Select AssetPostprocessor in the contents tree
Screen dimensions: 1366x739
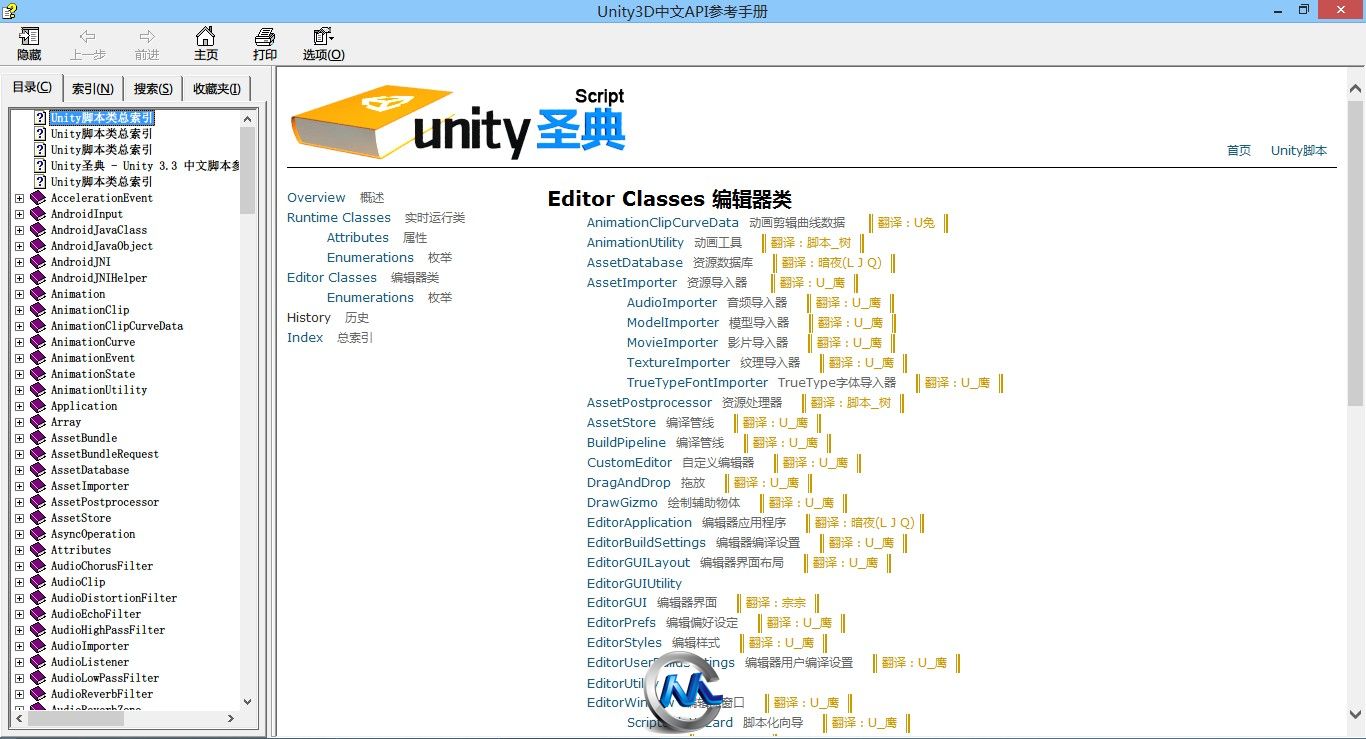click(x=105, y=502)
